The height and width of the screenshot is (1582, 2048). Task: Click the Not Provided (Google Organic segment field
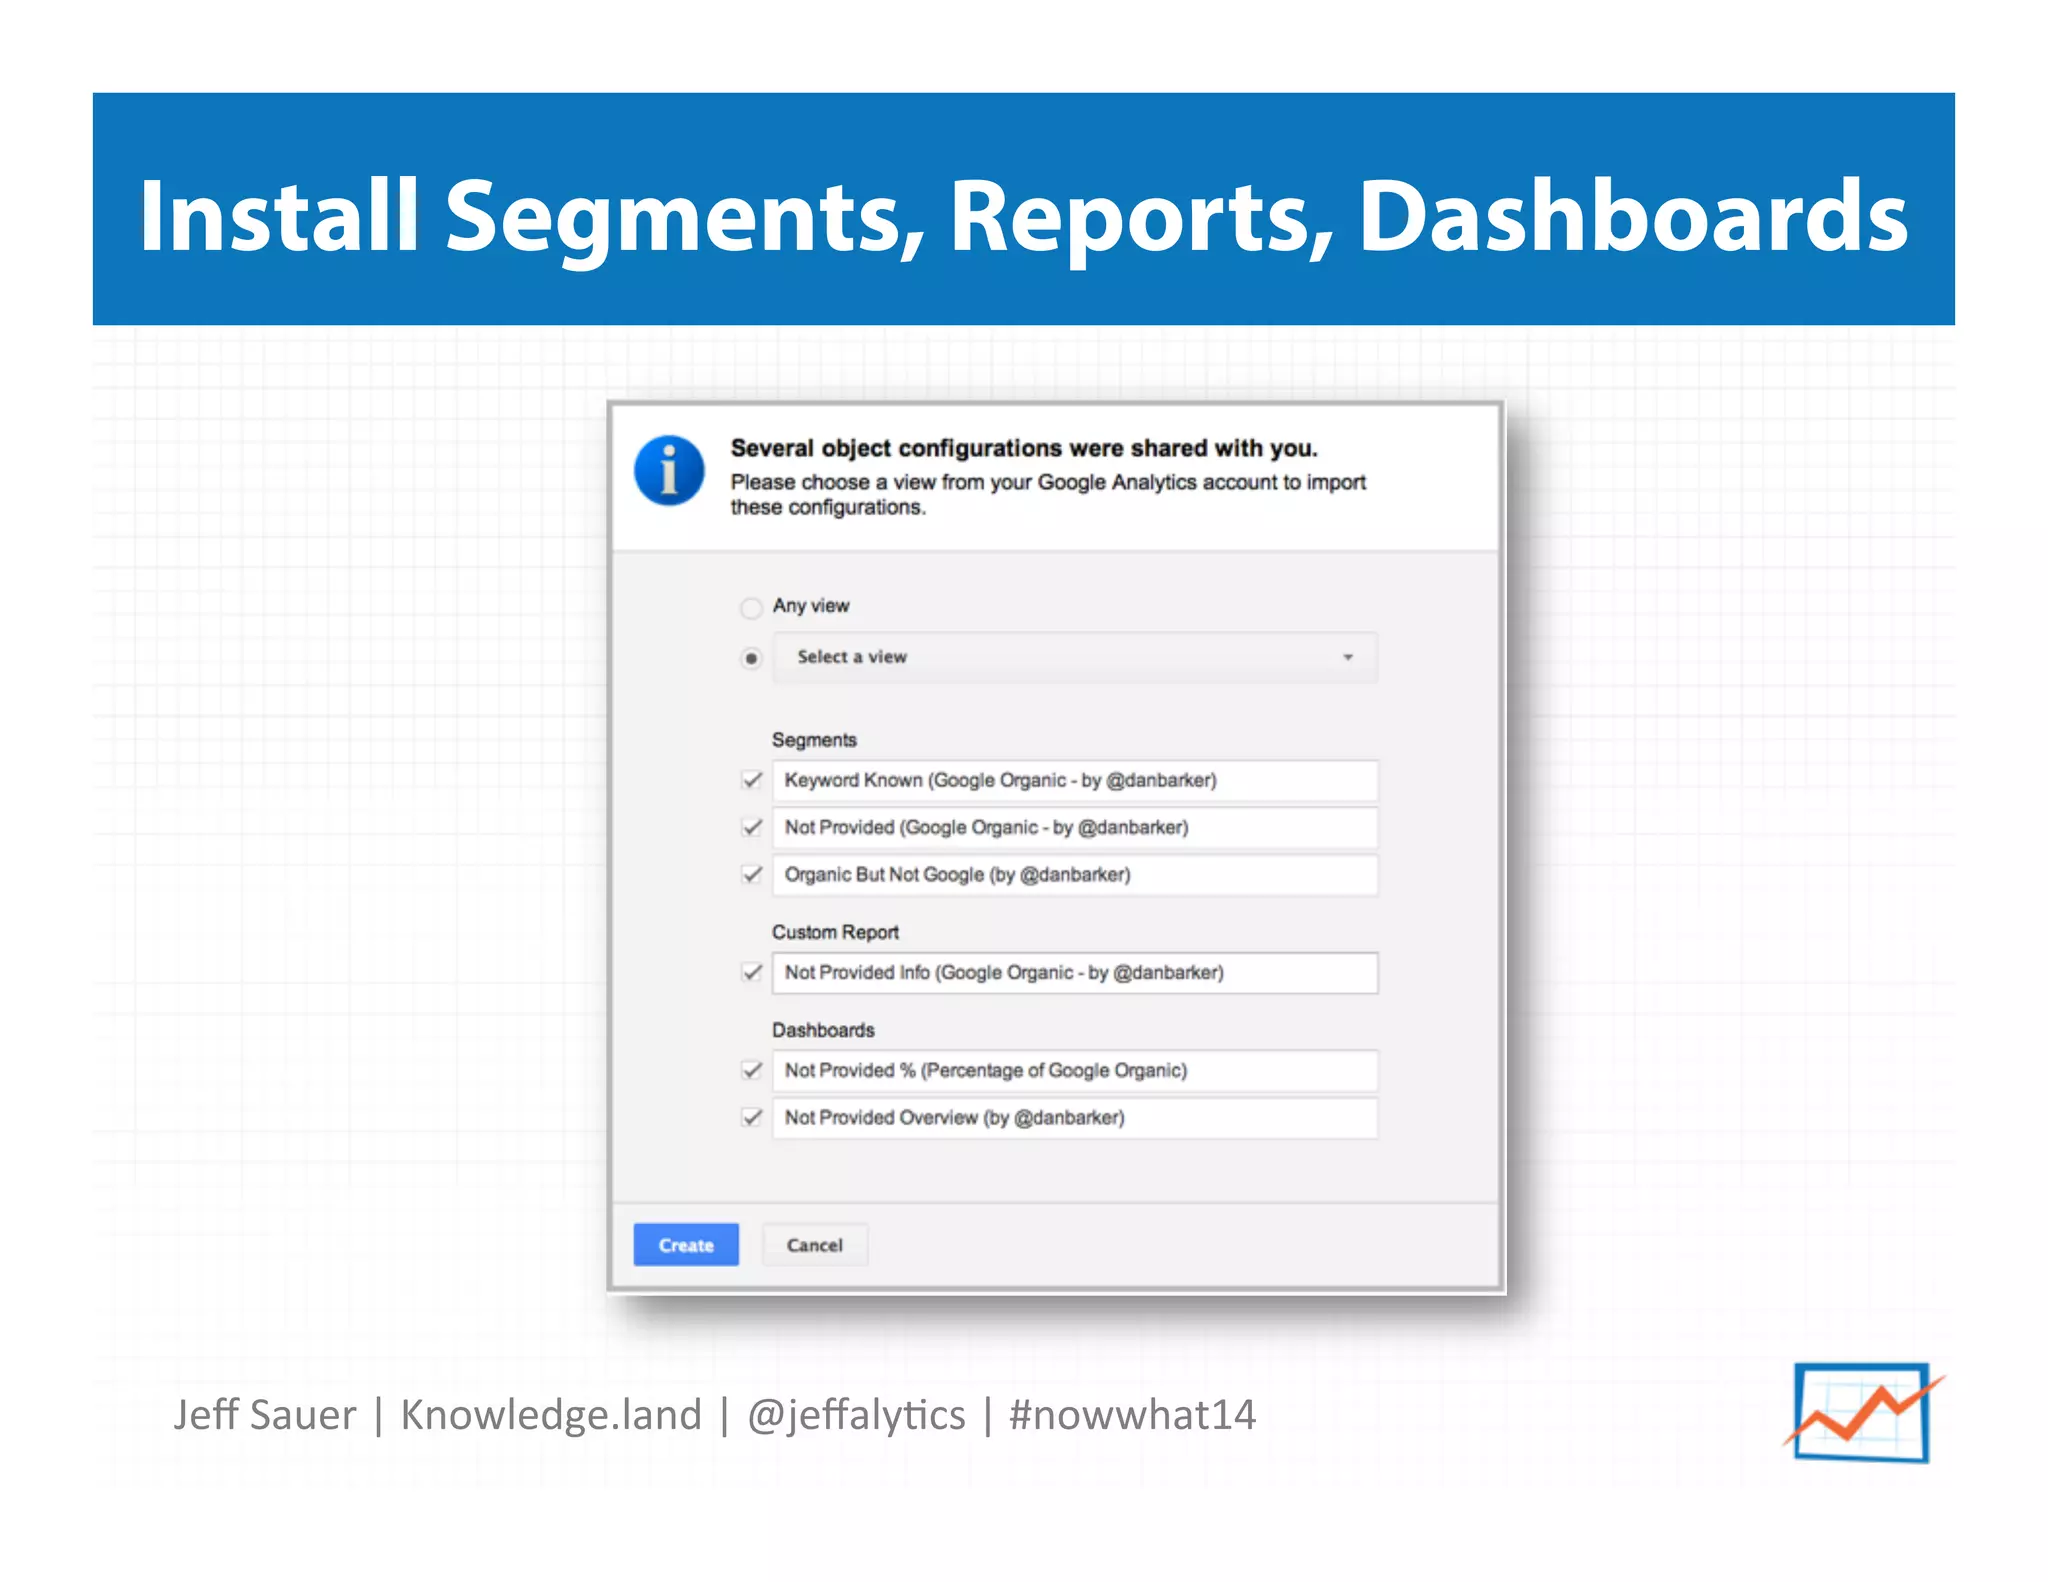pos(1074,827)
